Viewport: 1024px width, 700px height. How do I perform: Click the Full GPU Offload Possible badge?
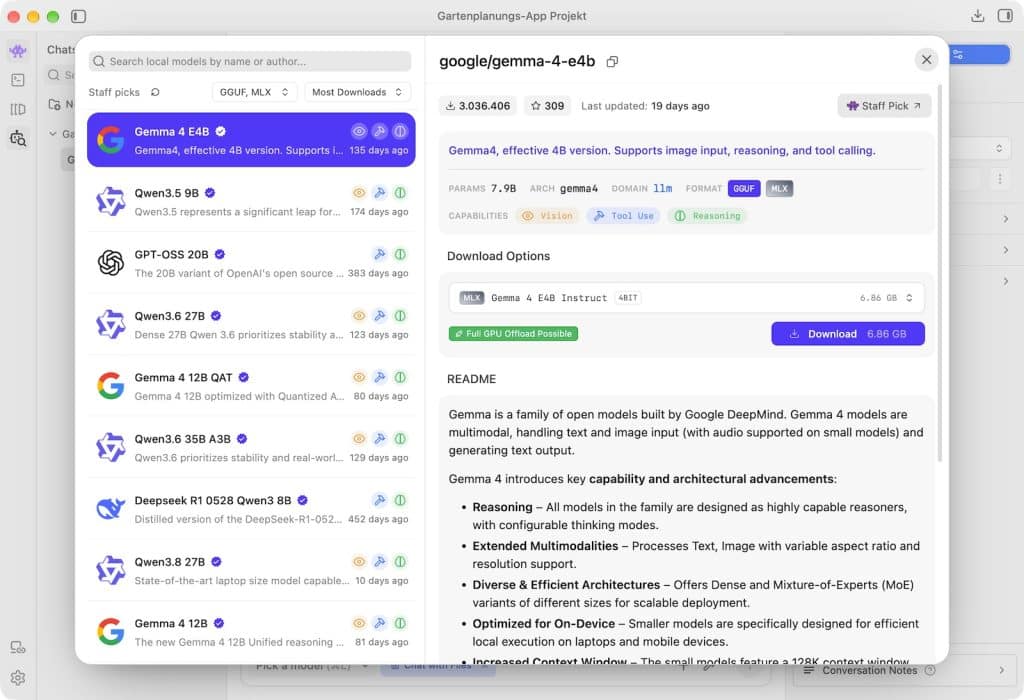[x=513, y=334]
